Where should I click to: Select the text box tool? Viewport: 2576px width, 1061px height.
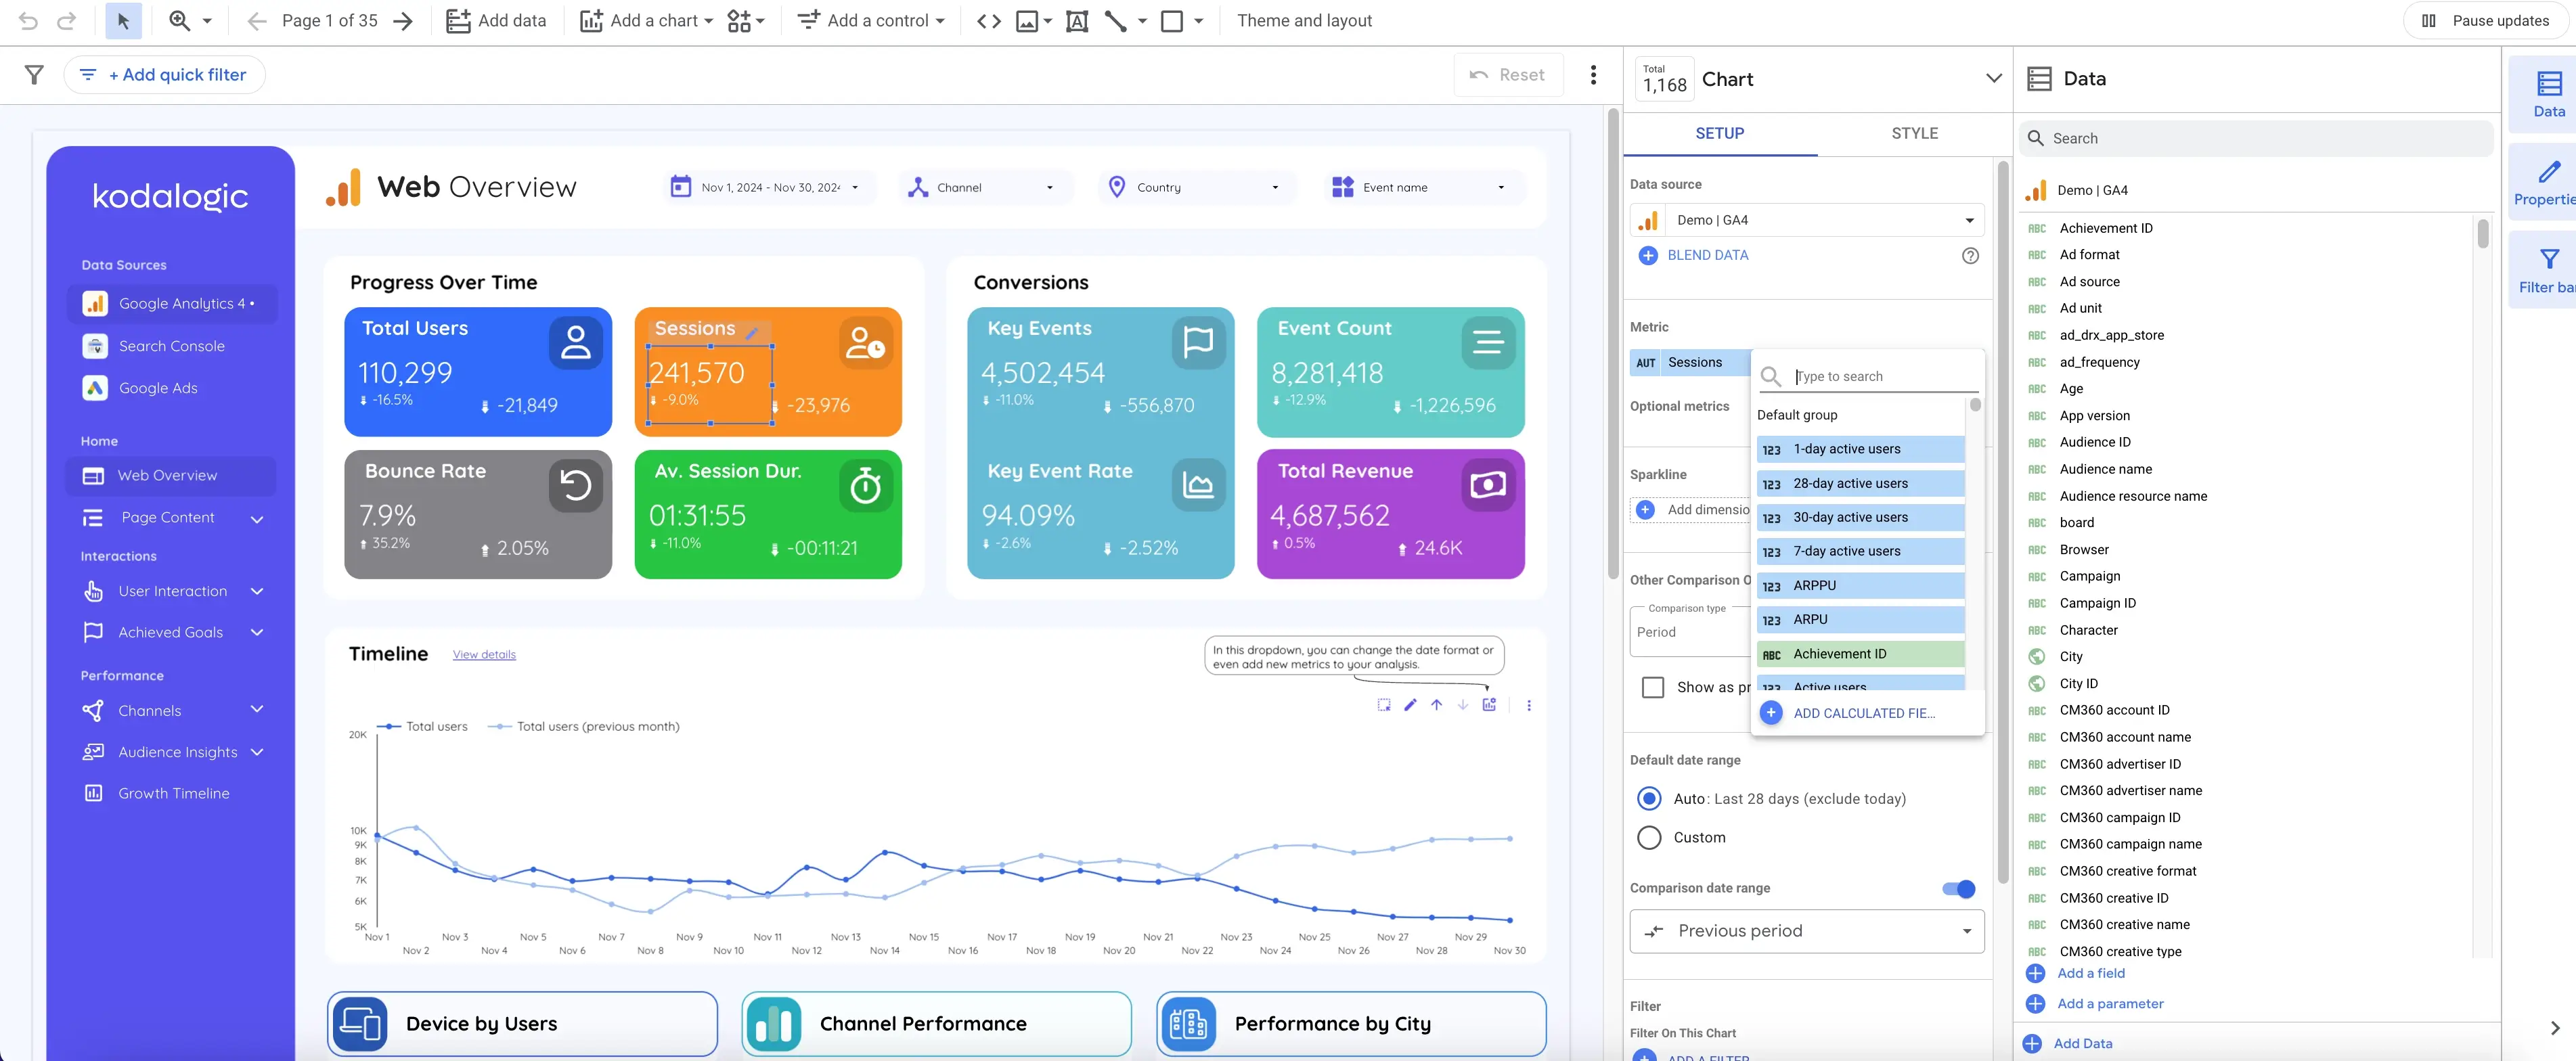point(1077,21)
